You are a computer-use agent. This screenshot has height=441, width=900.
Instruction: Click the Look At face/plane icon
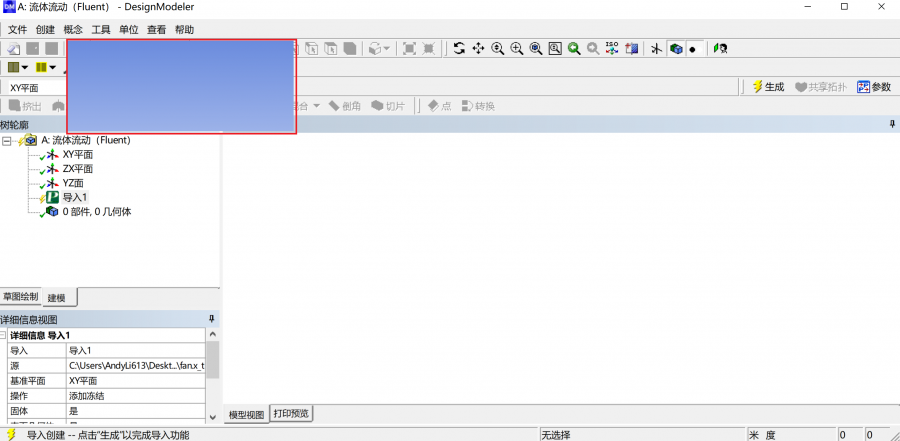tap(631, 49)
